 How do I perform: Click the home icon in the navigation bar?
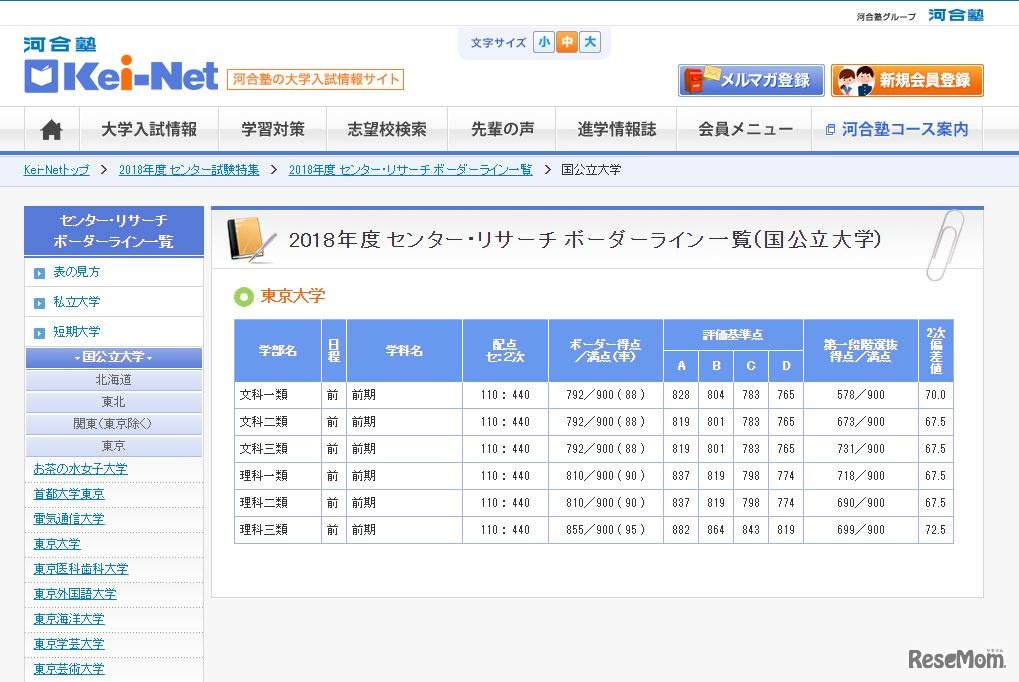pos(50,128)
